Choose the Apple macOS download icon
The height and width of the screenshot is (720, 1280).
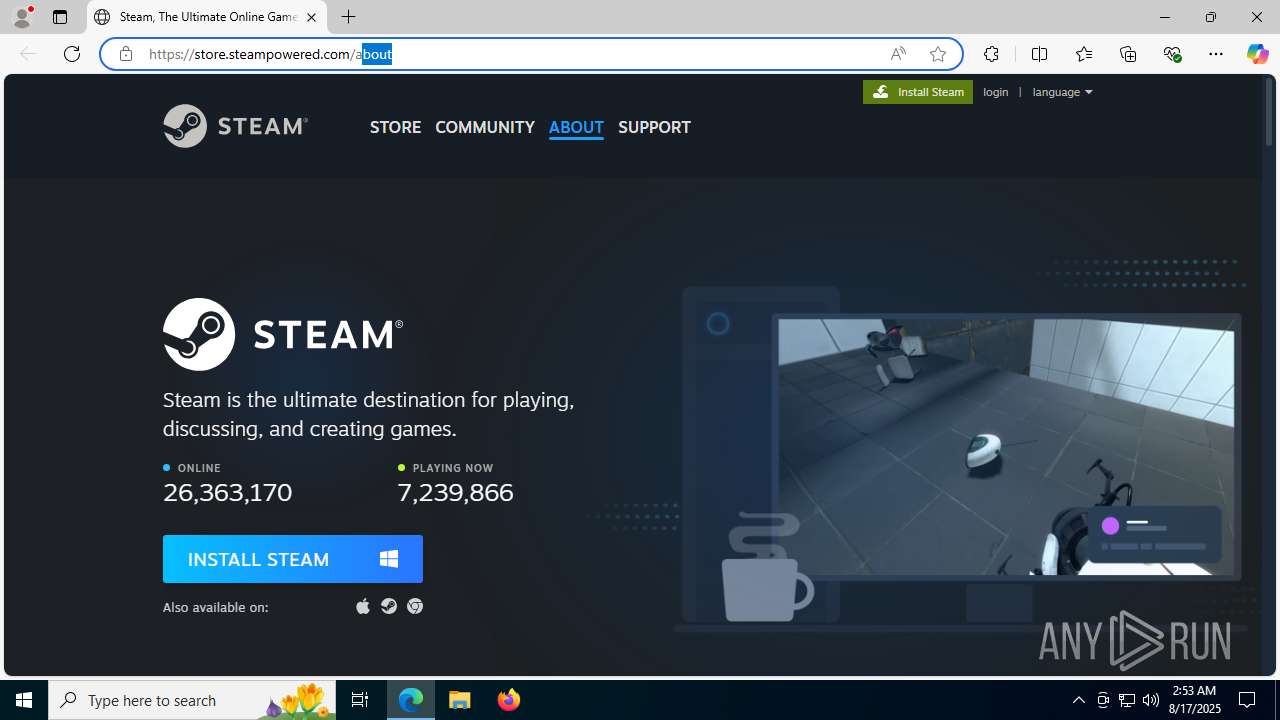363,606
